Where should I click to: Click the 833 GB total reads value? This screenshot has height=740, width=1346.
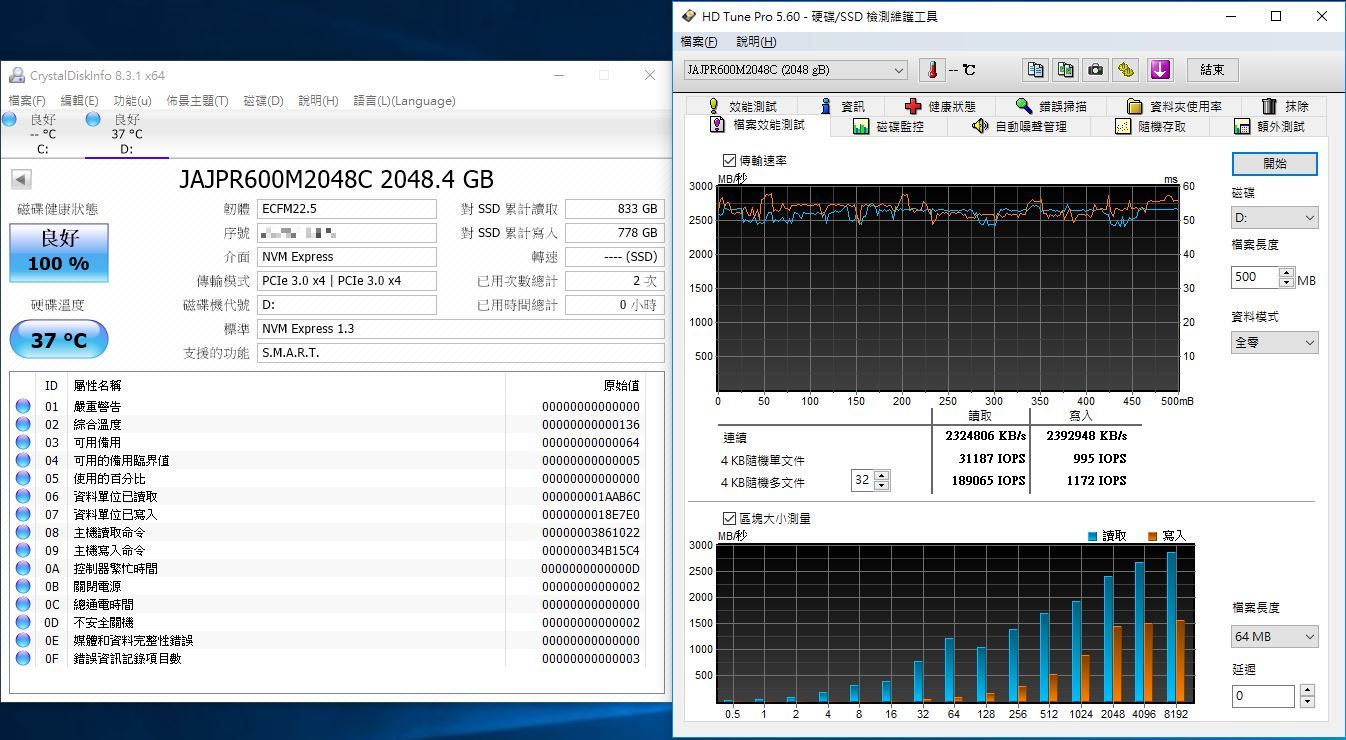[x=615, y=209]
